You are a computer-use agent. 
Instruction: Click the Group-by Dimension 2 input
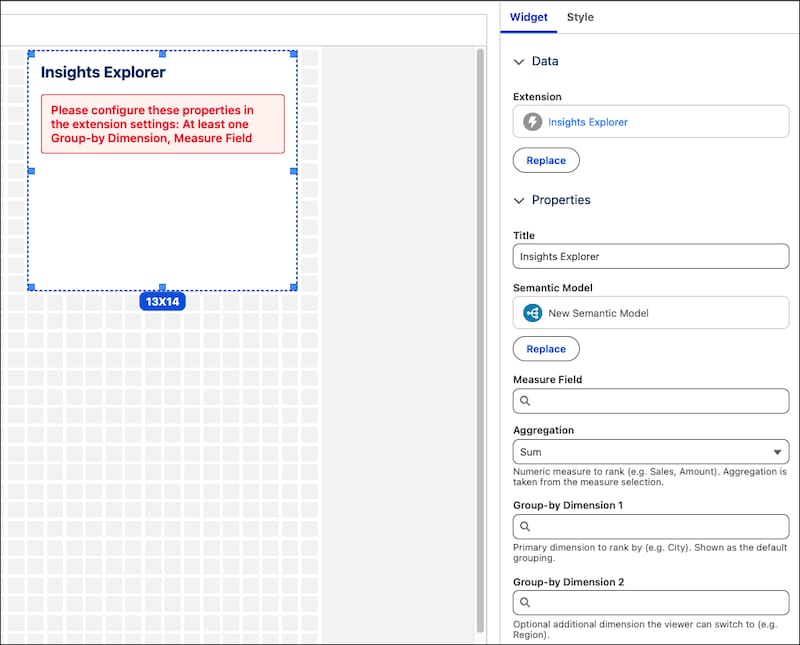pyautogui.click(x=651, y=602)
